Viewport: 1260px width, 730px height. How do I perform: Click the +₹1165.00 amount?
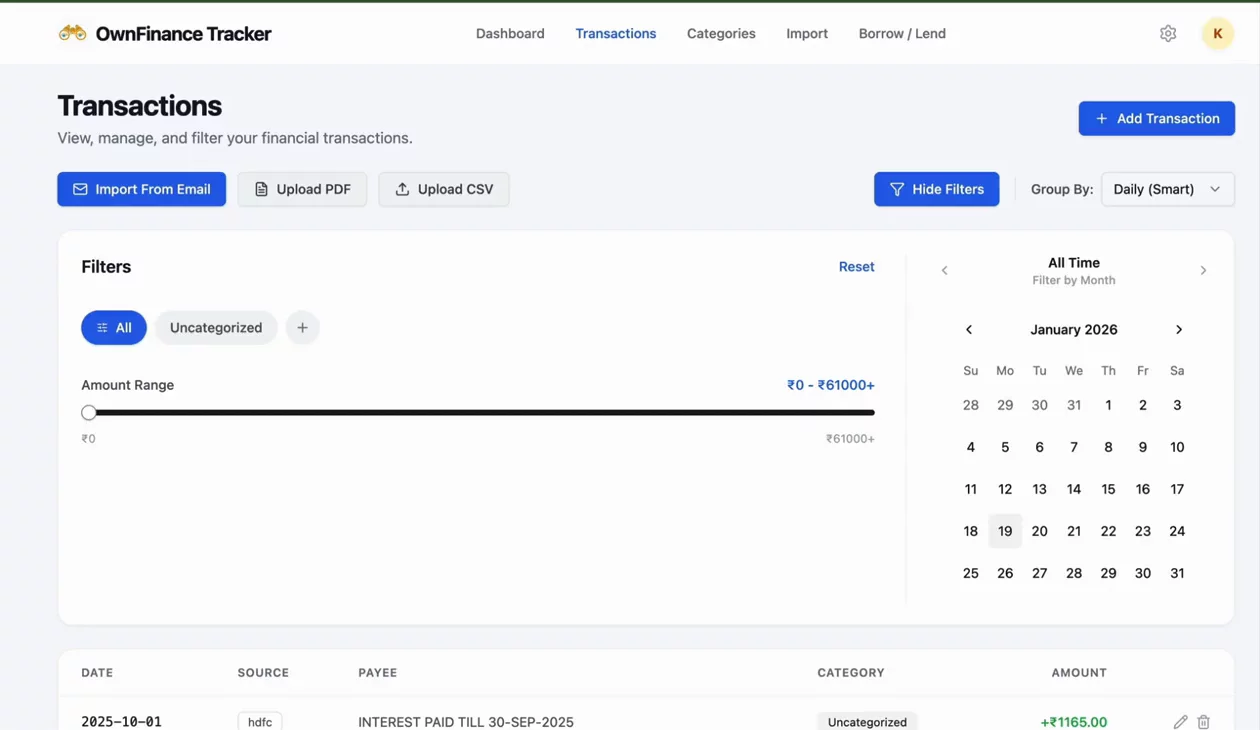click(x=1074, y=722)
